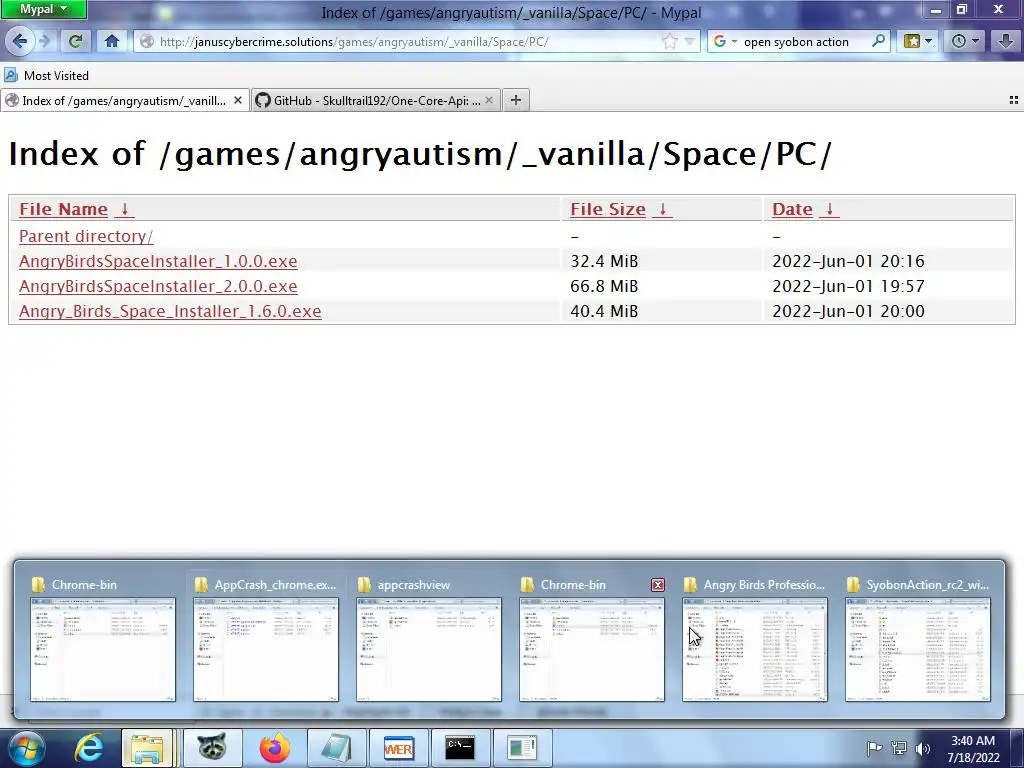Open the Most Visited bookmarks folder

pos(46,75)
